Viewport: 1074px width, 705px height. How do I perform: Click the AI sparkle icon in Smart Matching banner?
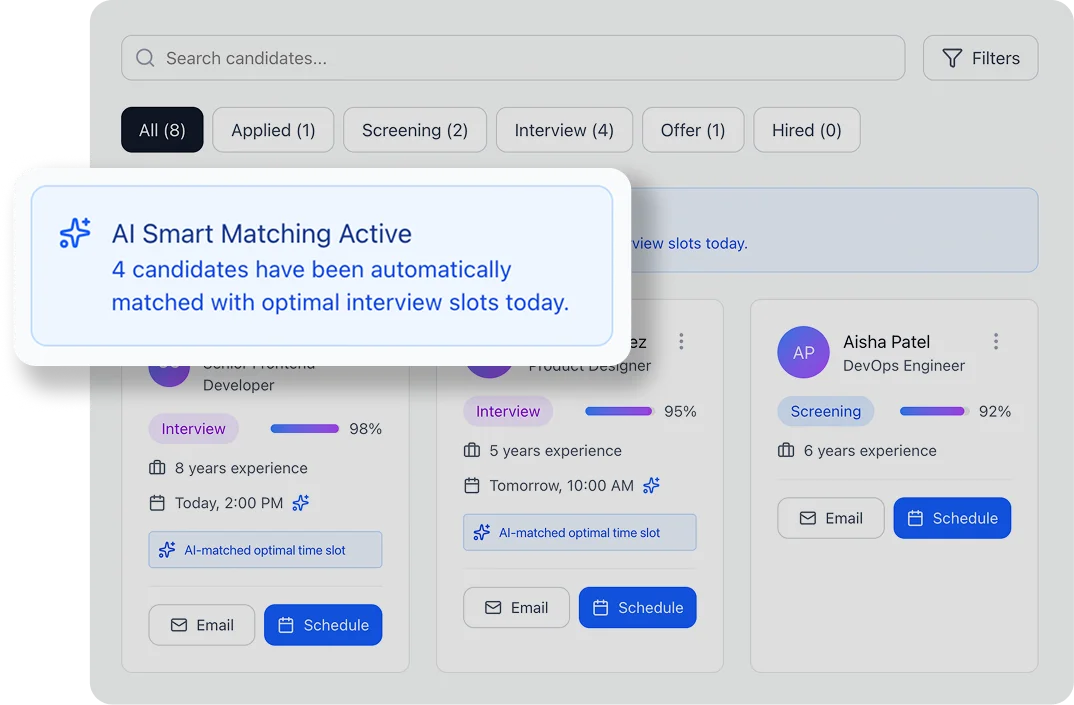(75, 233)
